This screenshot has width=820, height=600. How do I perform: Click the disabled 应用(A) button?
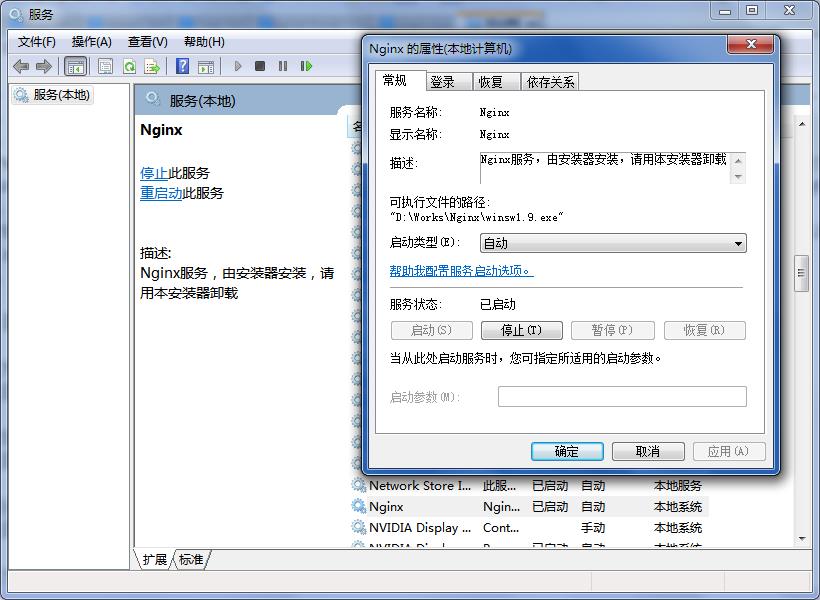(x=729, y=451)
